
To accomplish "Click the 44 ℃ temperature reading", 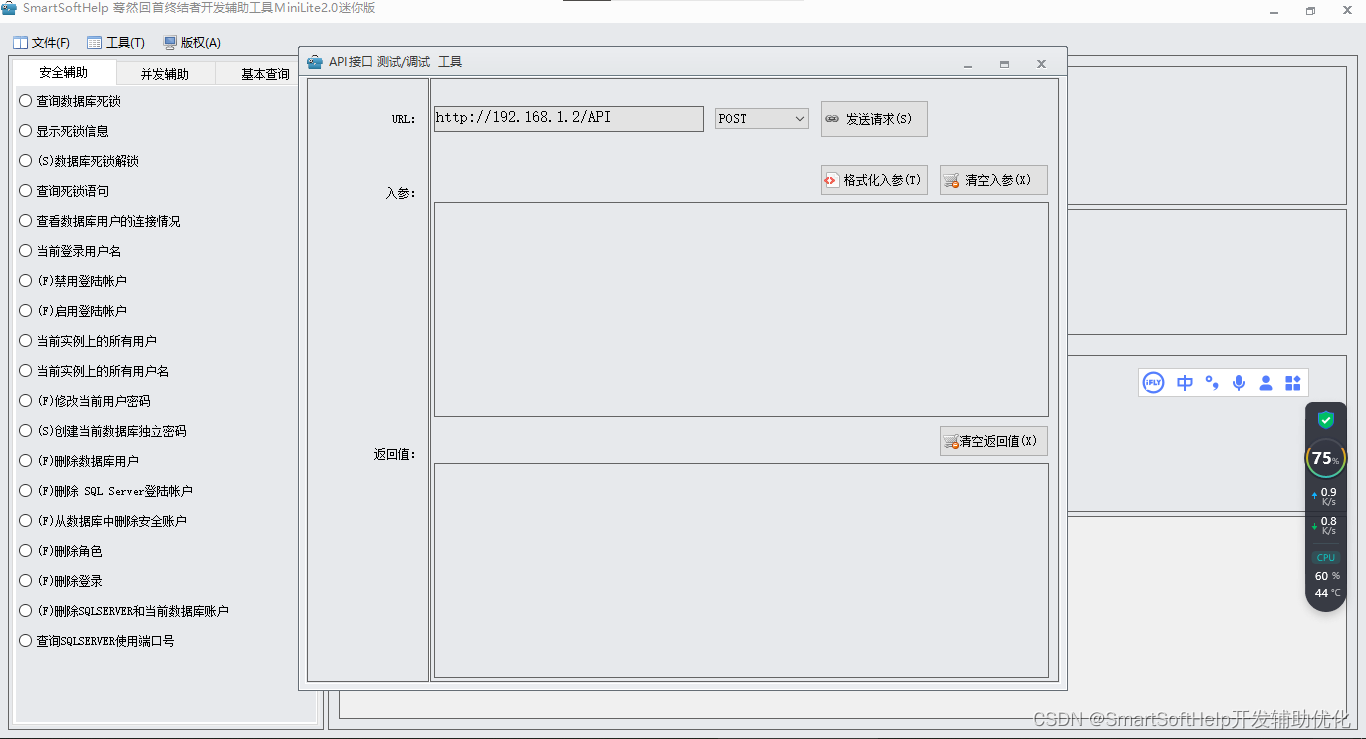I will tap(1327, 593).
